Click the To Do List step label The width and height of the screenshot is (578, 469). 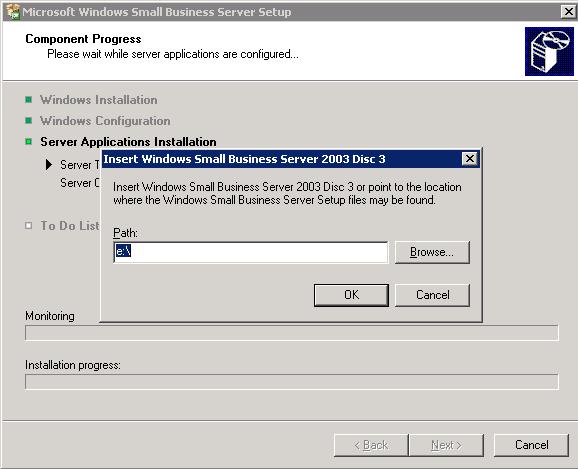coord(70,225)
